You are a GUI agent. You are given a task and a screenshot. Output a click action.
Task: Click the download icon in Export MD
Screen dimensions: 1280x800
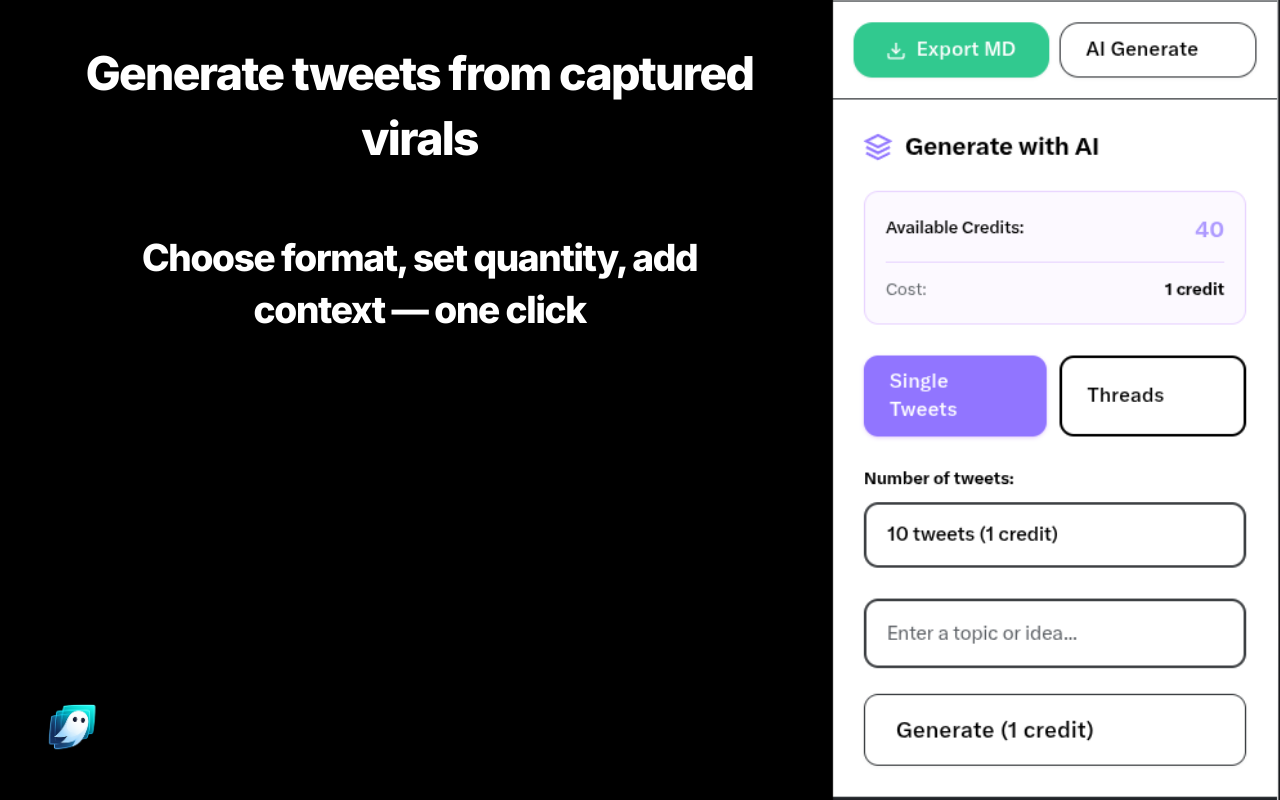pyautogui.click(x=896, y=50)
